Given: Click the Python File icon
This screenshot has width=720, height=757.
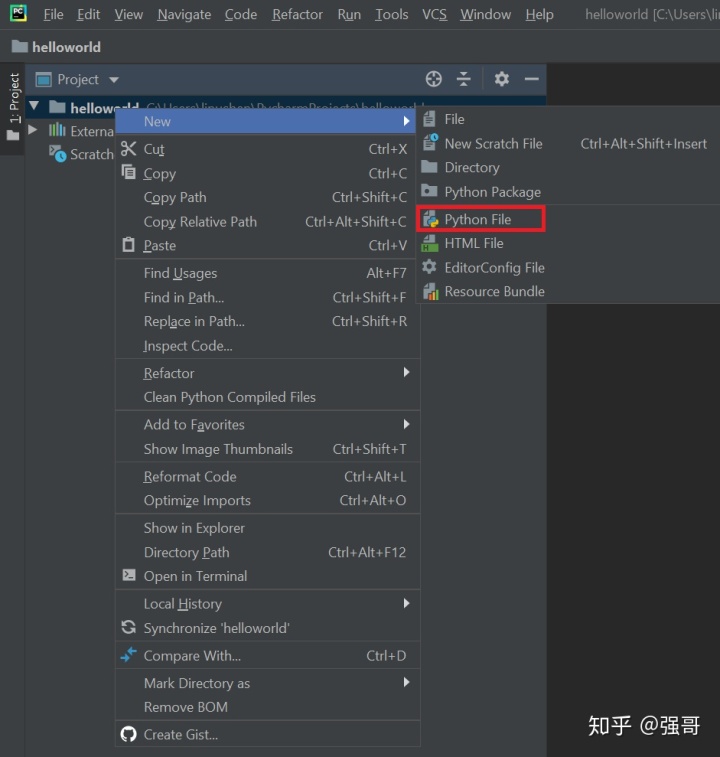Looking at the screenshot, I should click(430, 219).
